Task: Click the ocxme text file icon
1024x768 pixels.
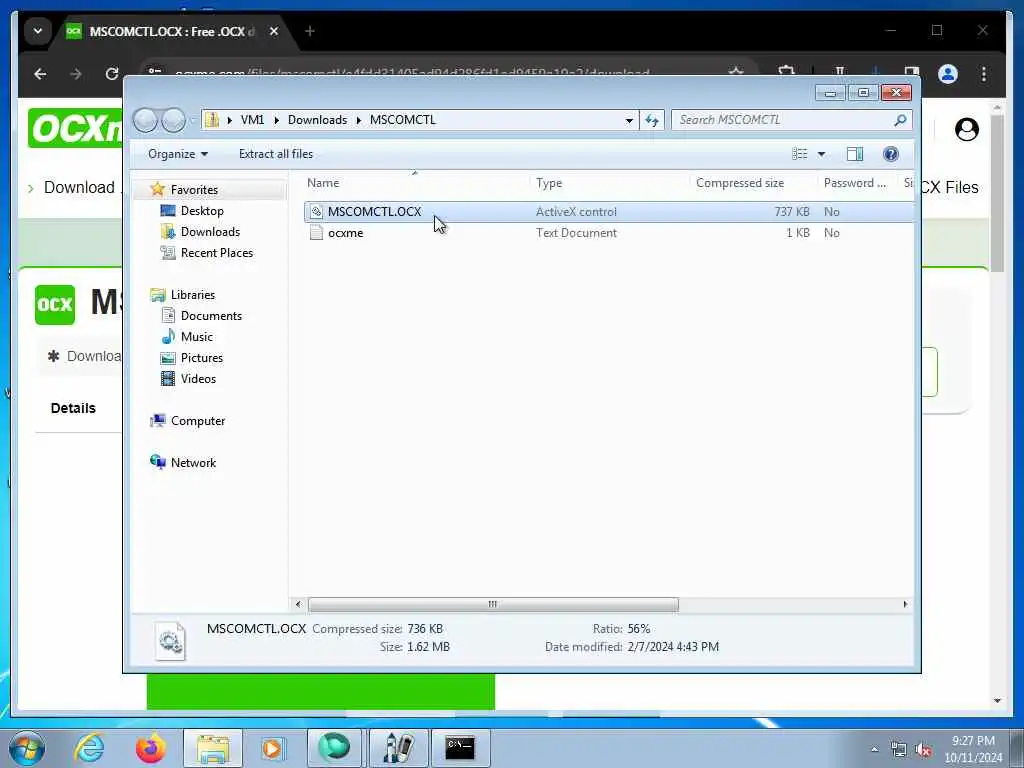Action: click(x=316, y=232)
